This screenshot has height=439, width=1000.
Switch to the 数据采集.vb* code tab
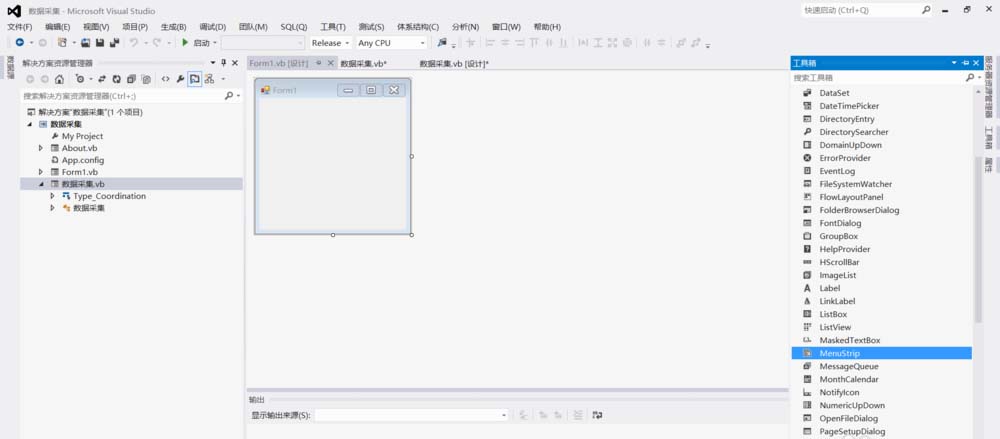(364, 63)
